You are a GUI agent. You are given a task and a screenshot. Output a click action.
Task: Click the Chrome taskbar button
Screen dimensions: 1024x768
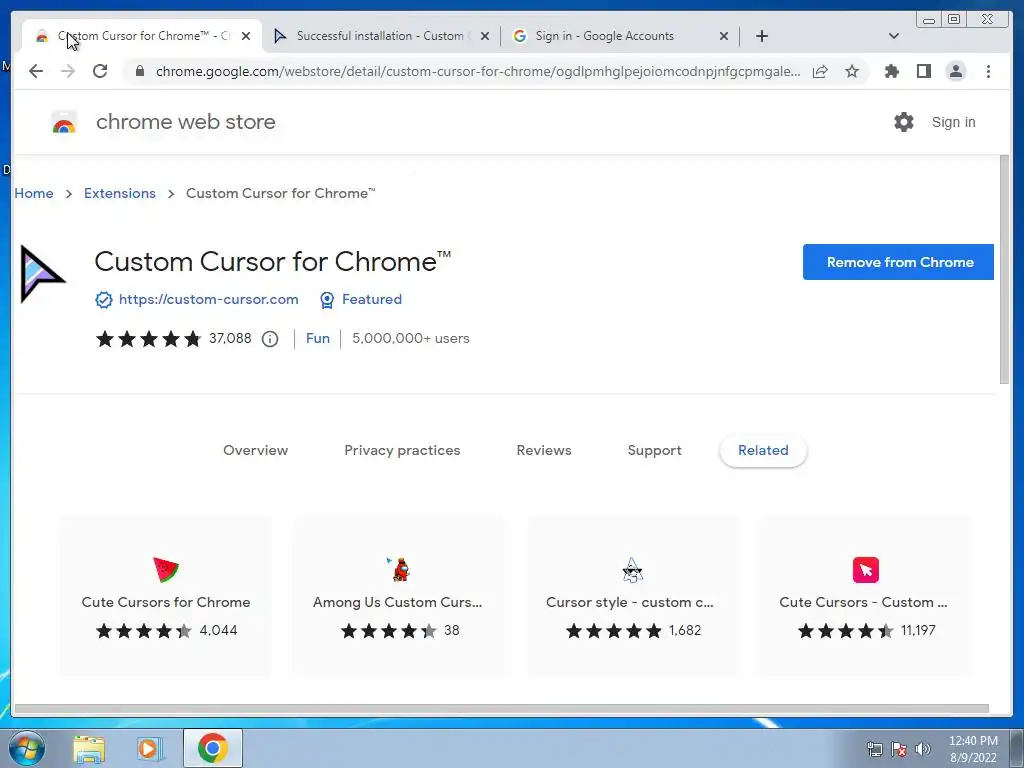(212, 748)
